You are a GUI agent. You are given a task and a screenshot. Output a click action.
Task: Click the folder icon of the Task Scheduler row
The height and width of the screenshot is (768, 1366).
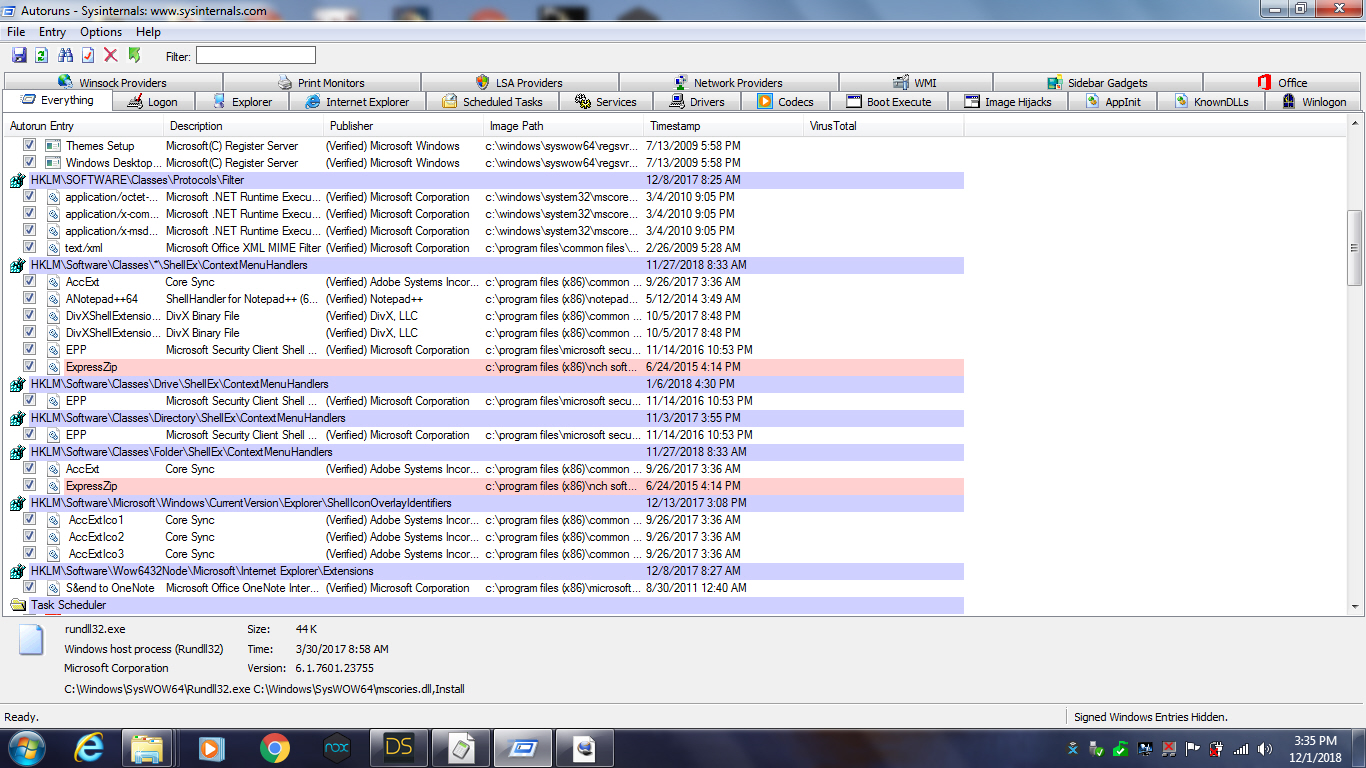(17, 605)
